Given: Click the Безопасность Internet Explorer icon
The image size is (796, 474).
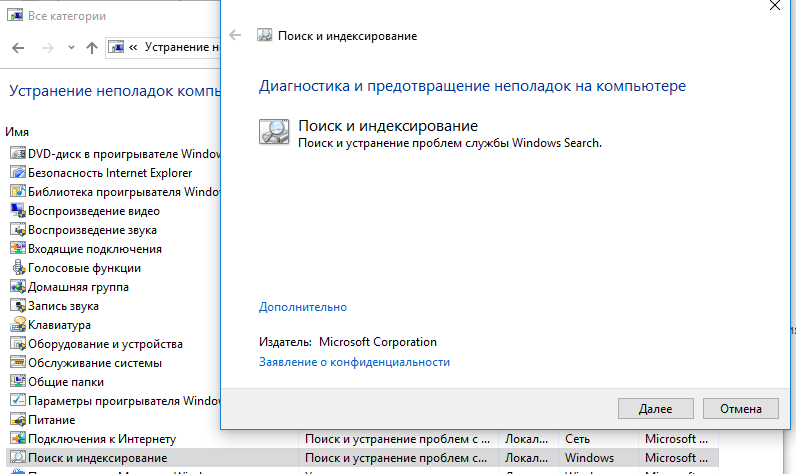Looking at the screenshot, I should (18, 173).
